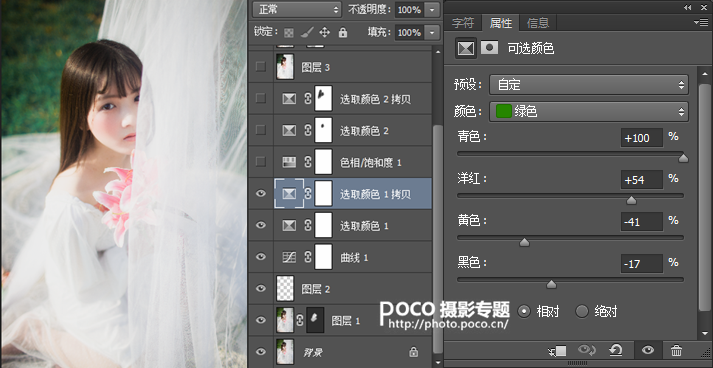The width and height of the screenshot is (713, 368).
Task: Switch to the 信息 tab
Action: (538, 22)
